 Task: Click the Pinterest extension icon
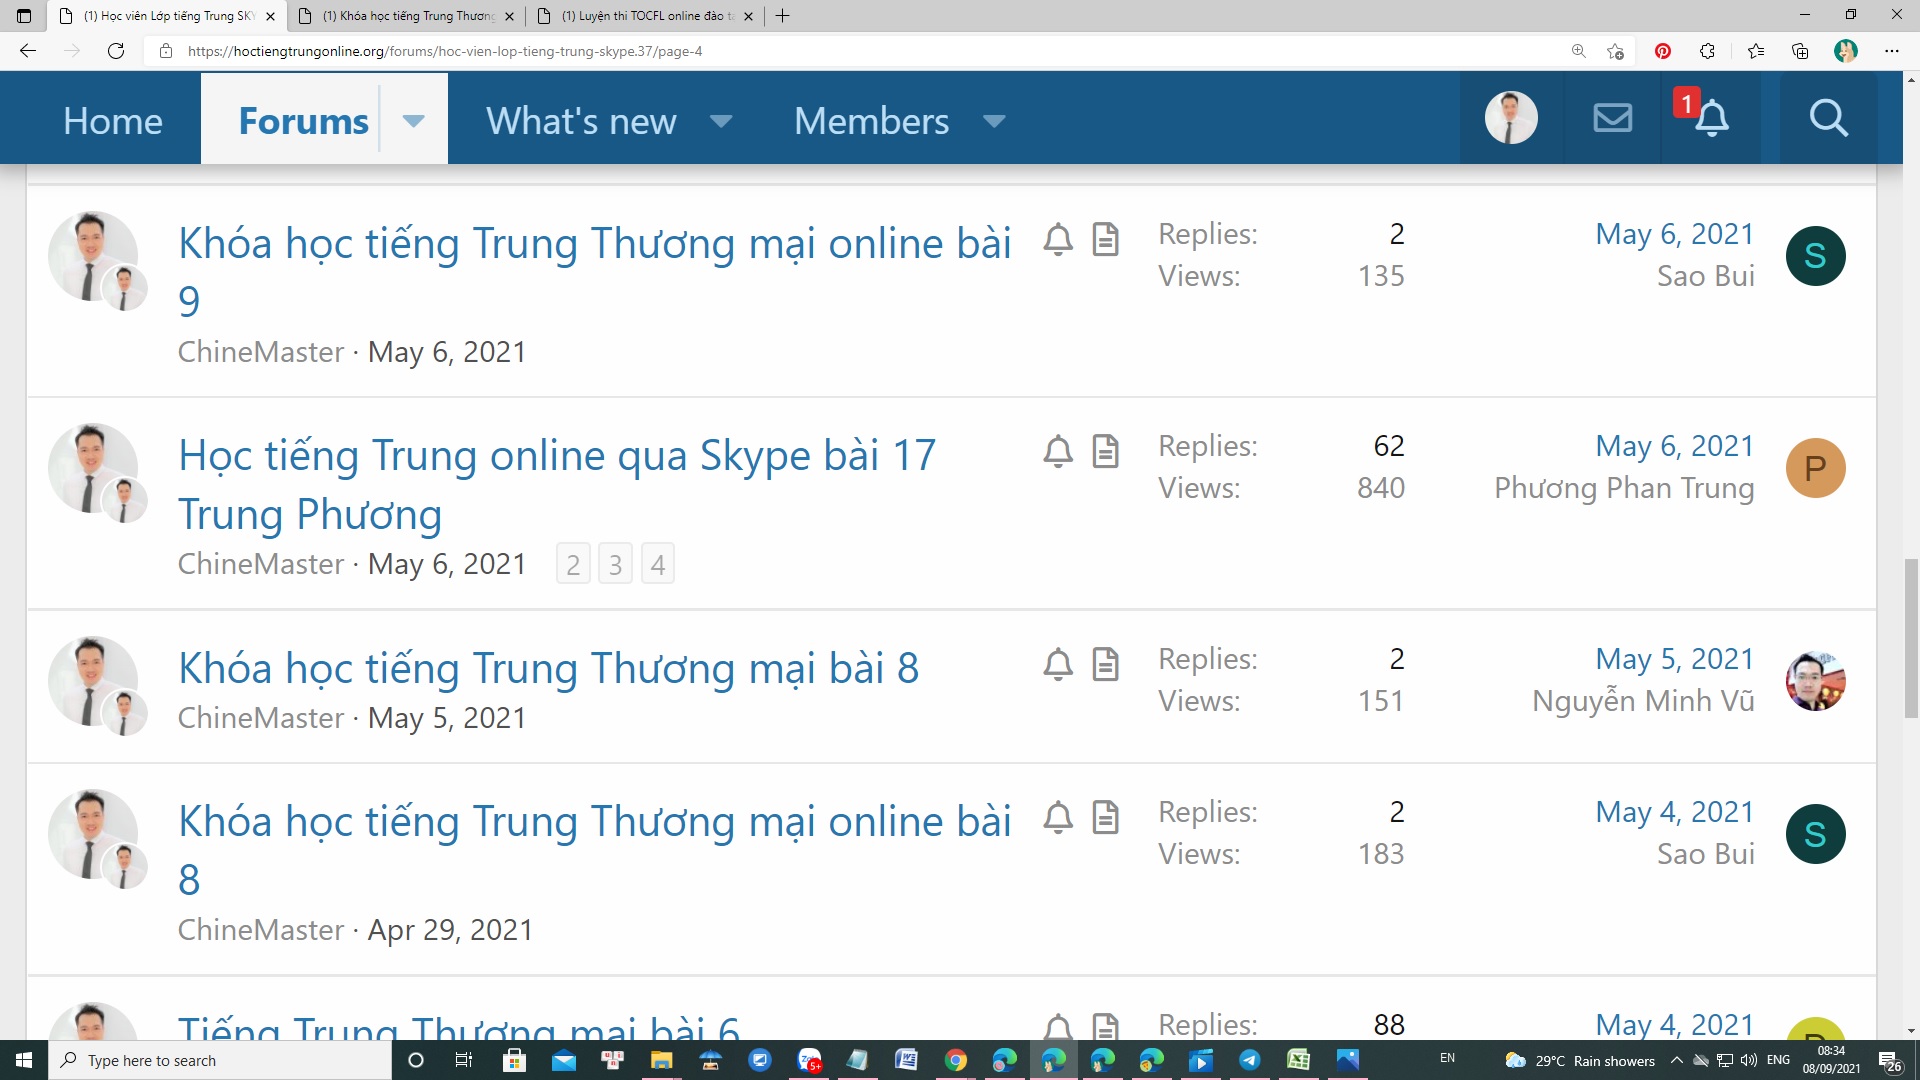click(1662, 51)
